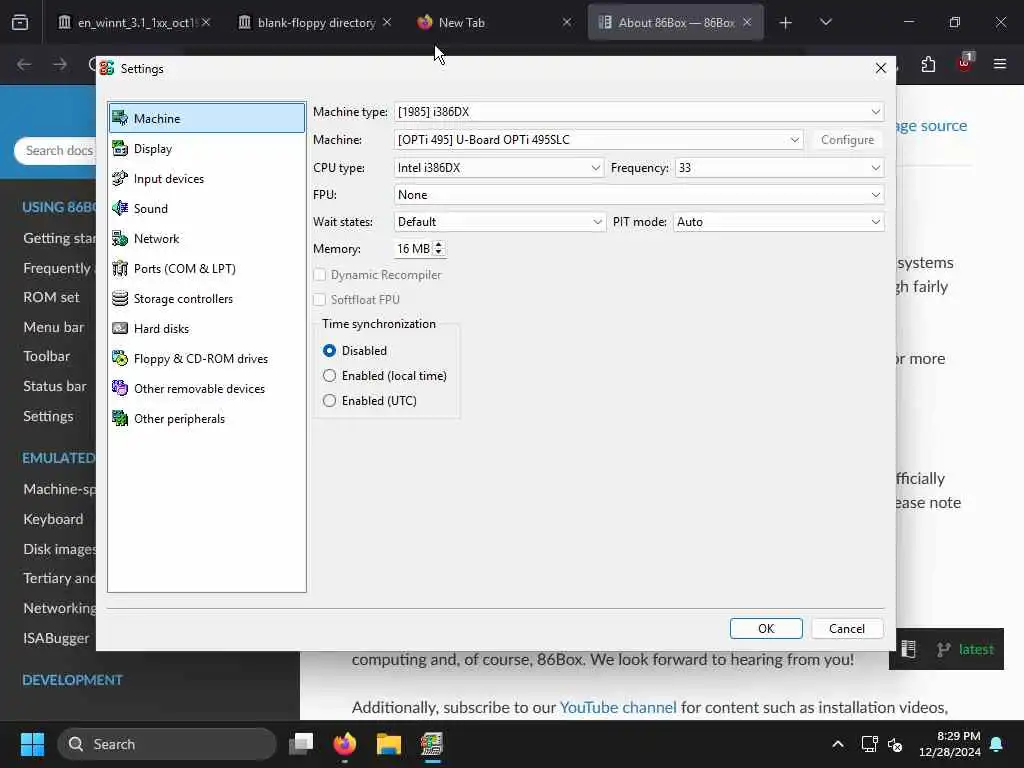Open the Hard disks category icon
This screenshot has height=768, width=1024.
point(120,328)
